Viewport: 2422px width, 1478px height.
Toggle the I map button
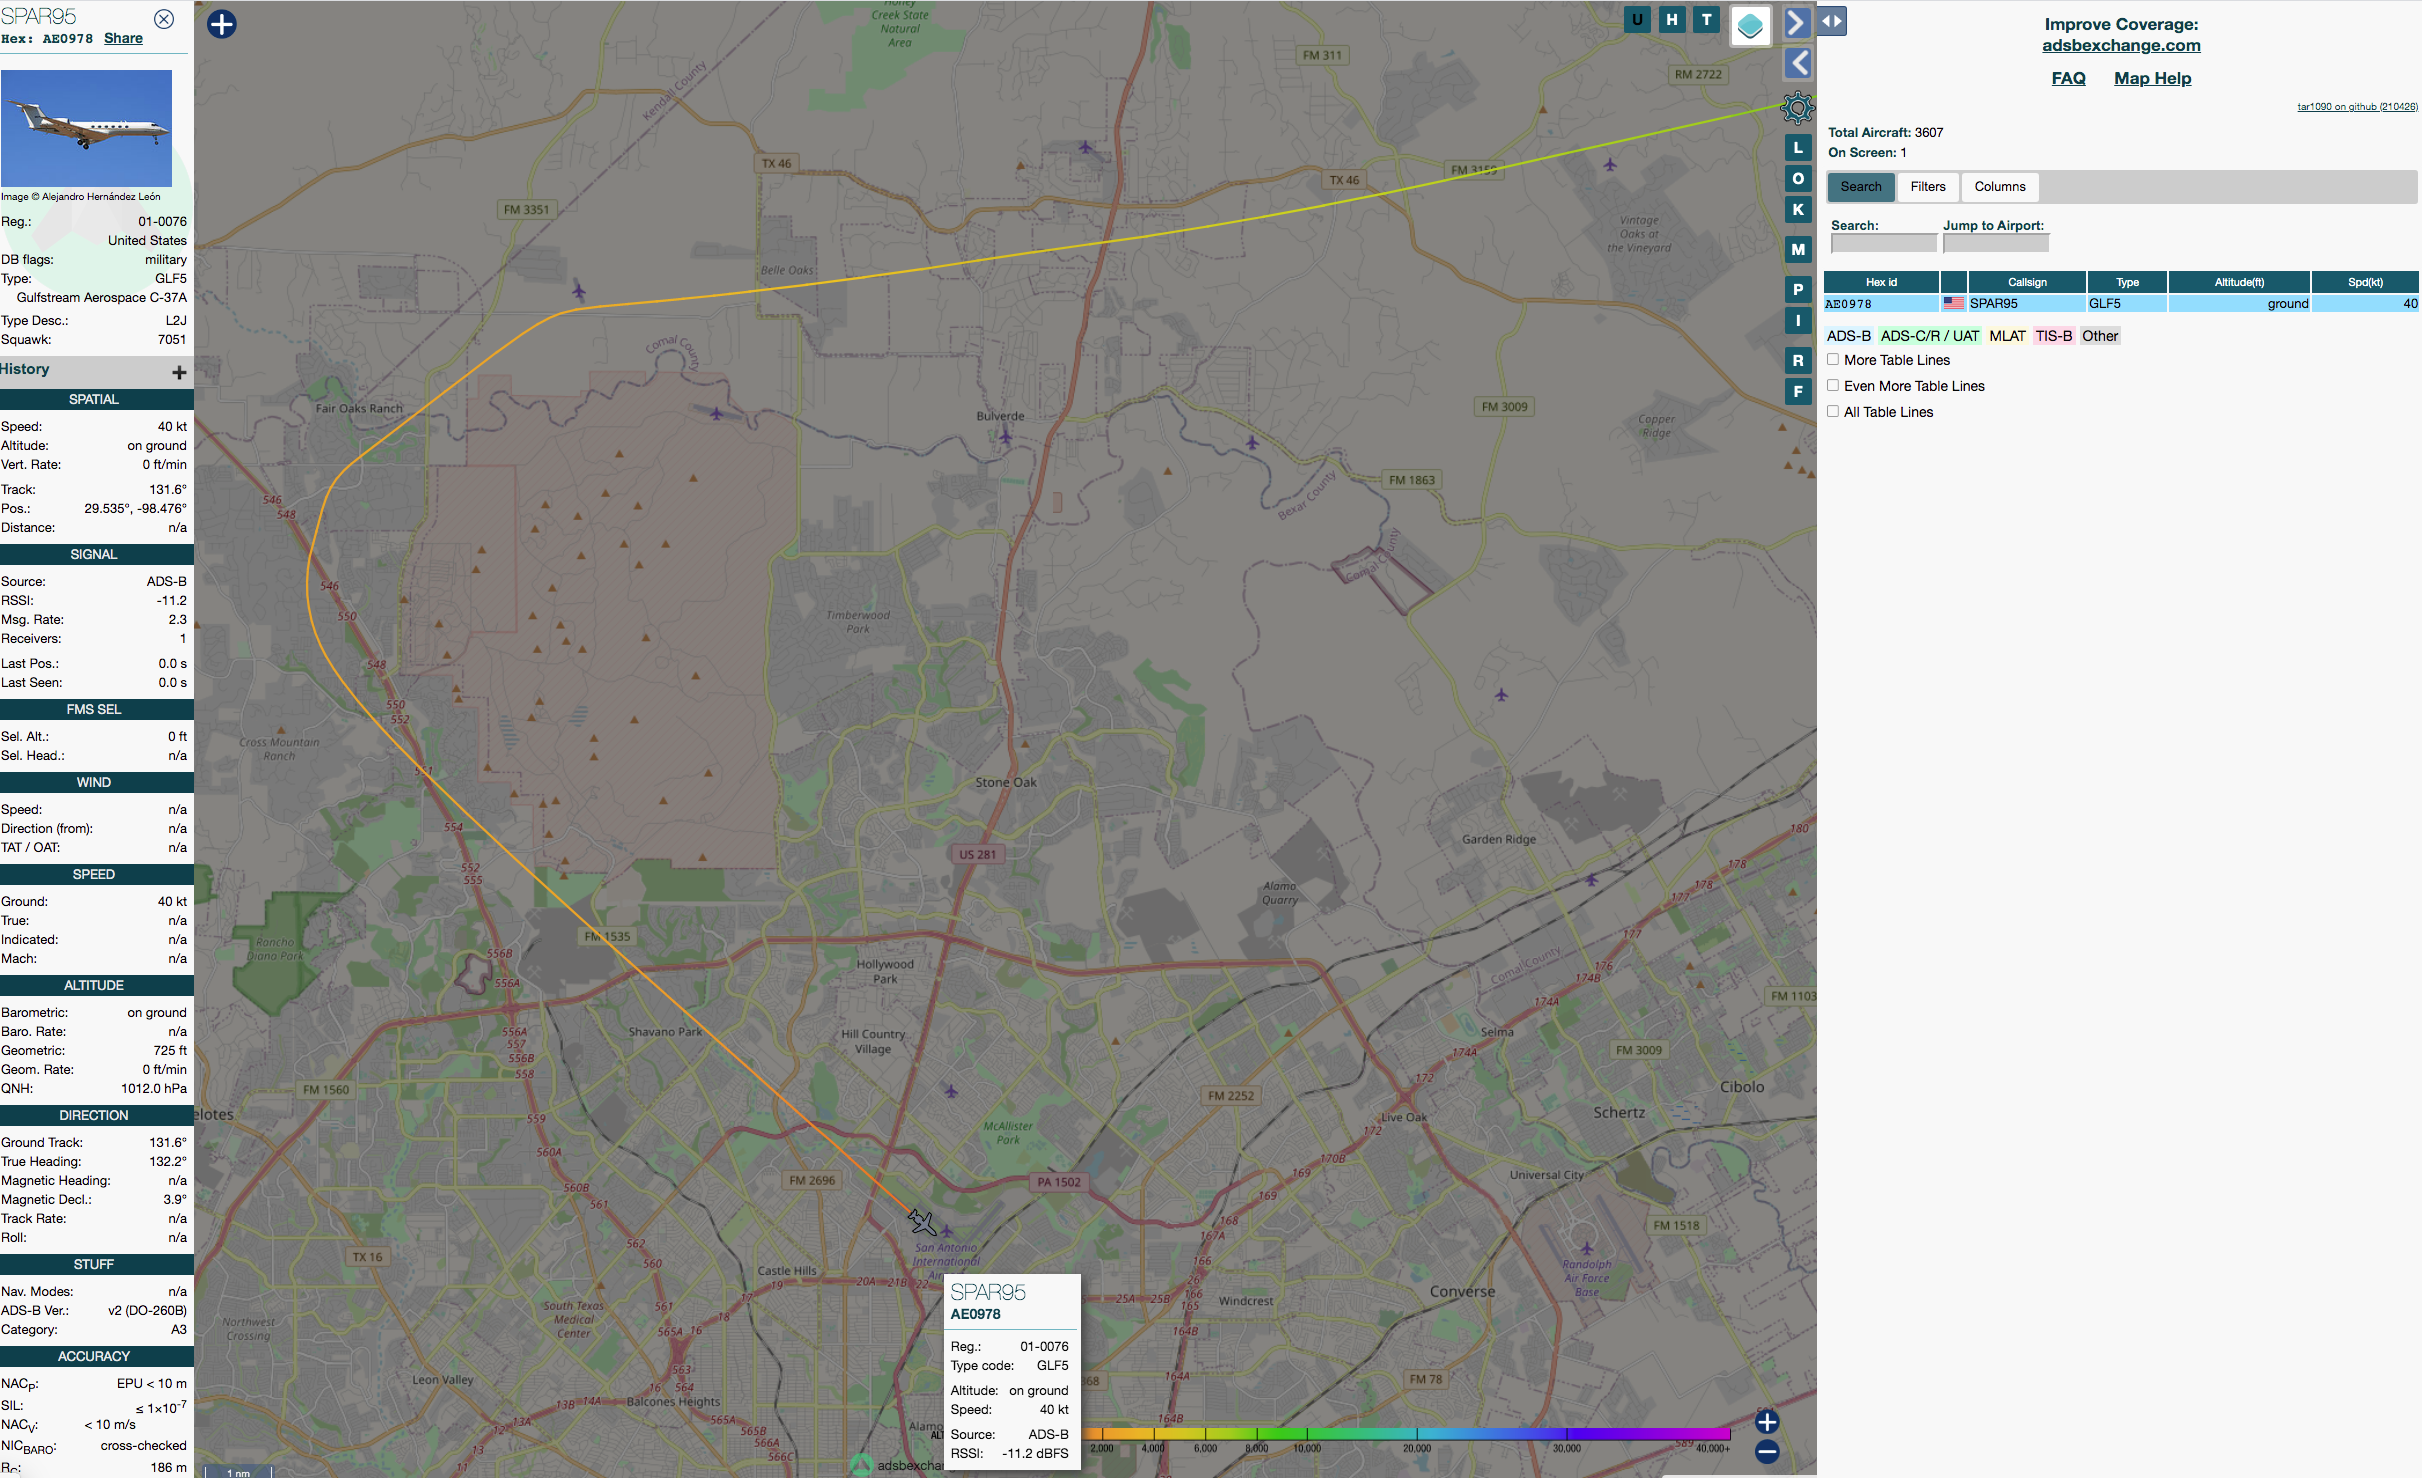(x=1798, y=321)
